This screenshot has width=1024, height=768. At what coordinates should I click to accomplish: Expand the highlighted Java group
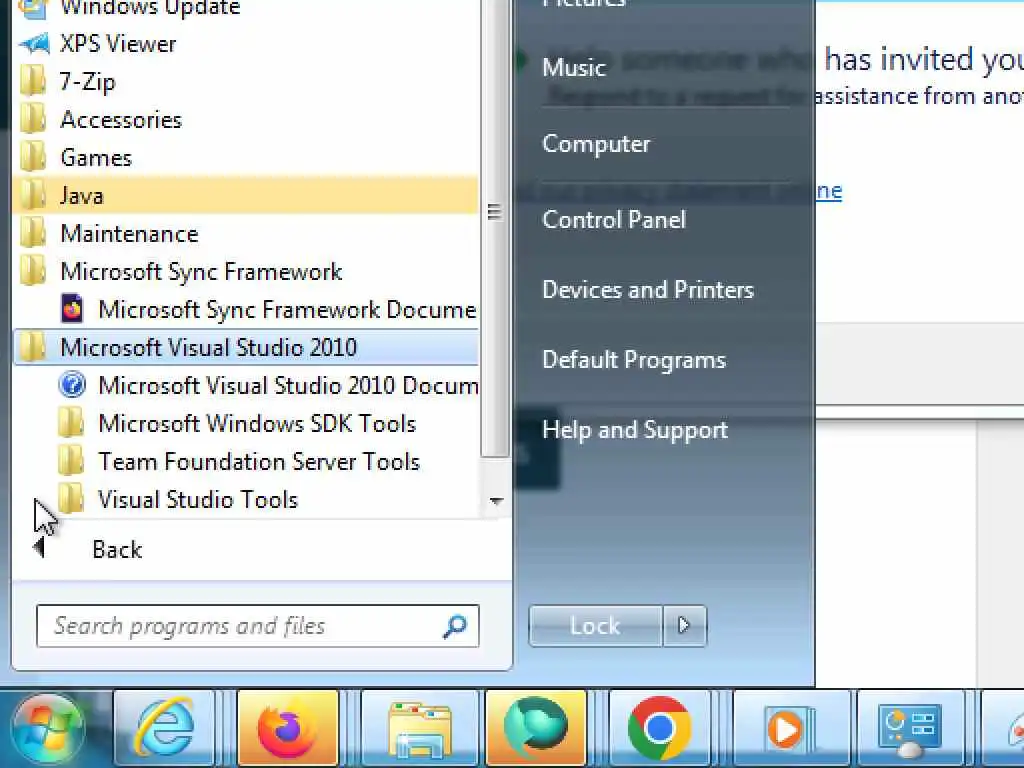point(246,195)
